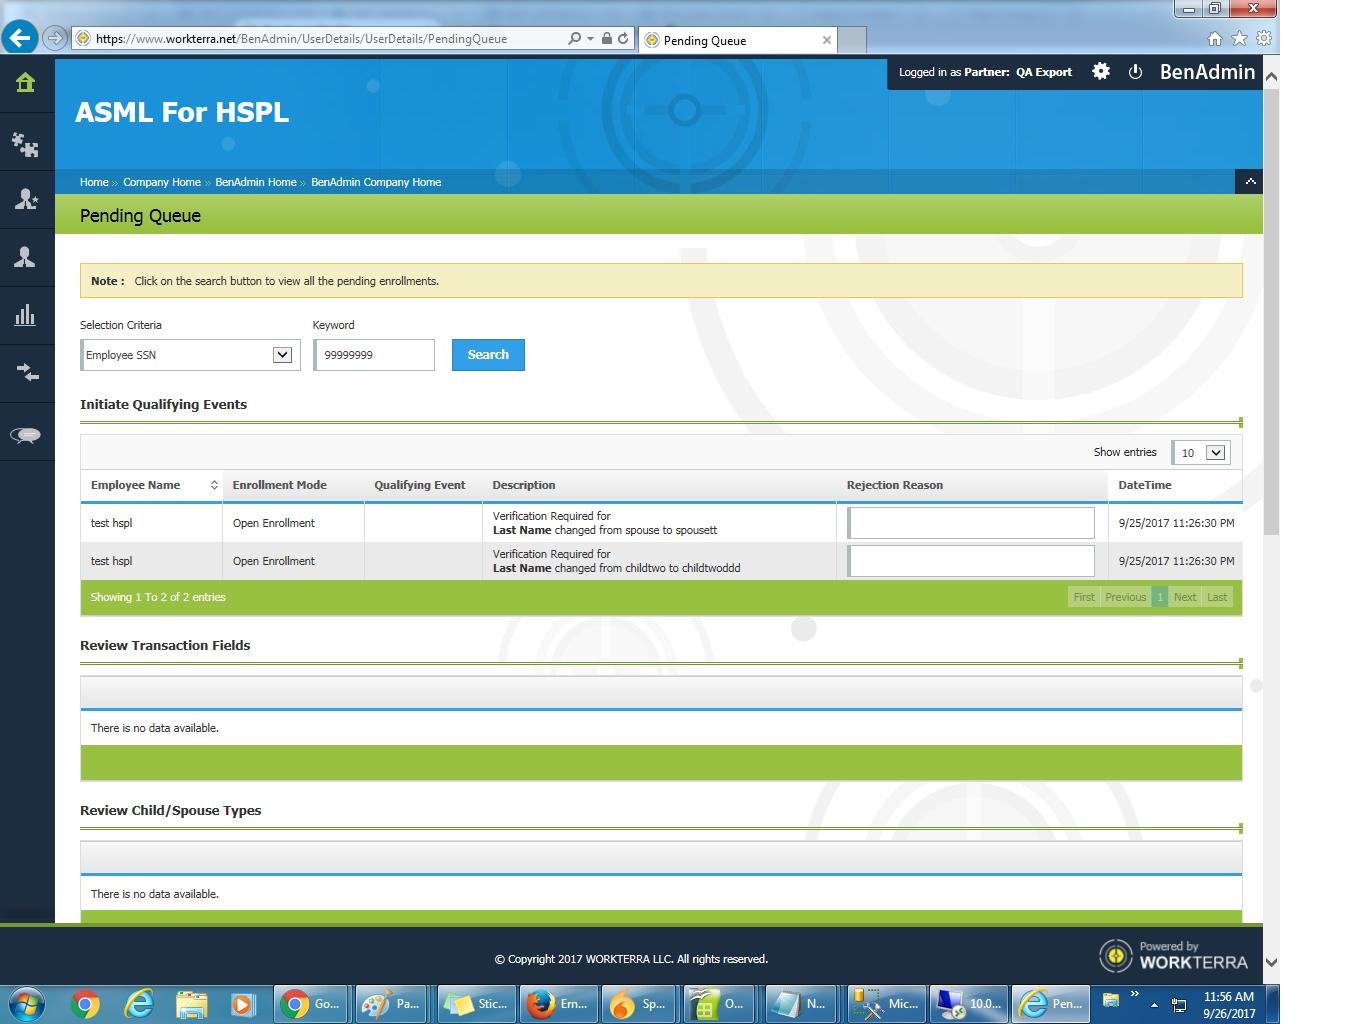
Task: Open the media player taskbar icon
Action: (243, 1004)
